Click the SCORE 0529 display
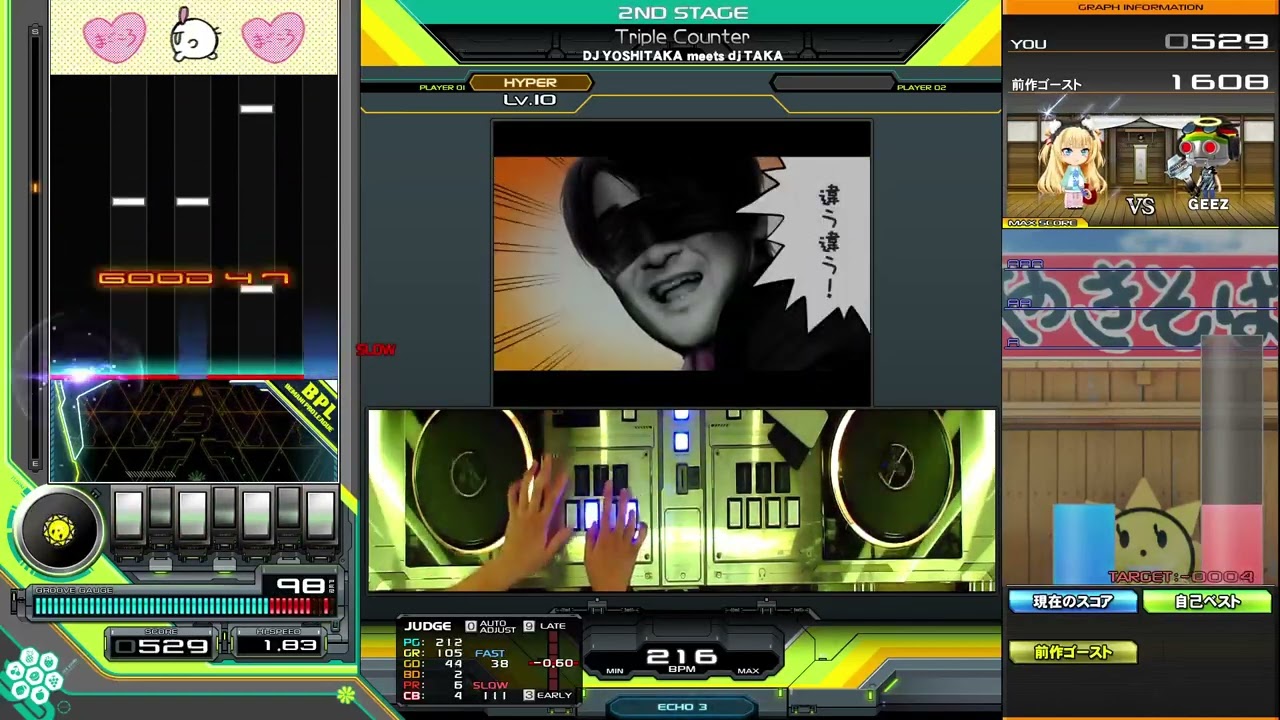The height and width of the screenshot is (720, 1280). (x=162, y=646)
